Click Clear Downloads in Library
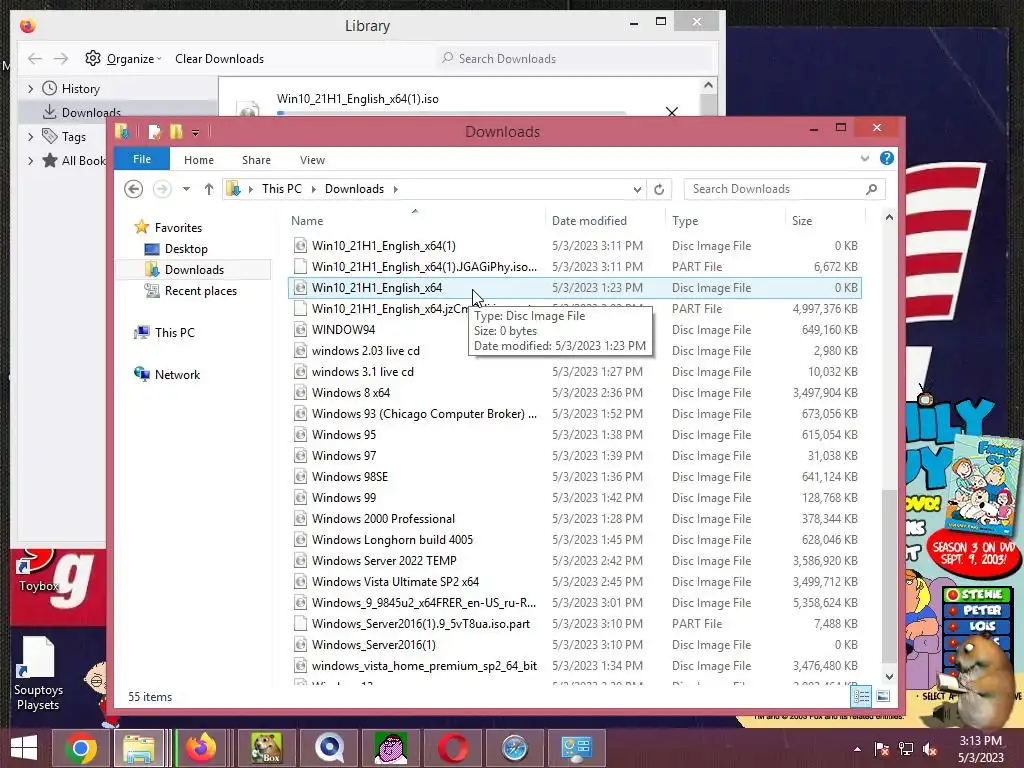This screenshot has width=1024, height=768. [219, 59]
